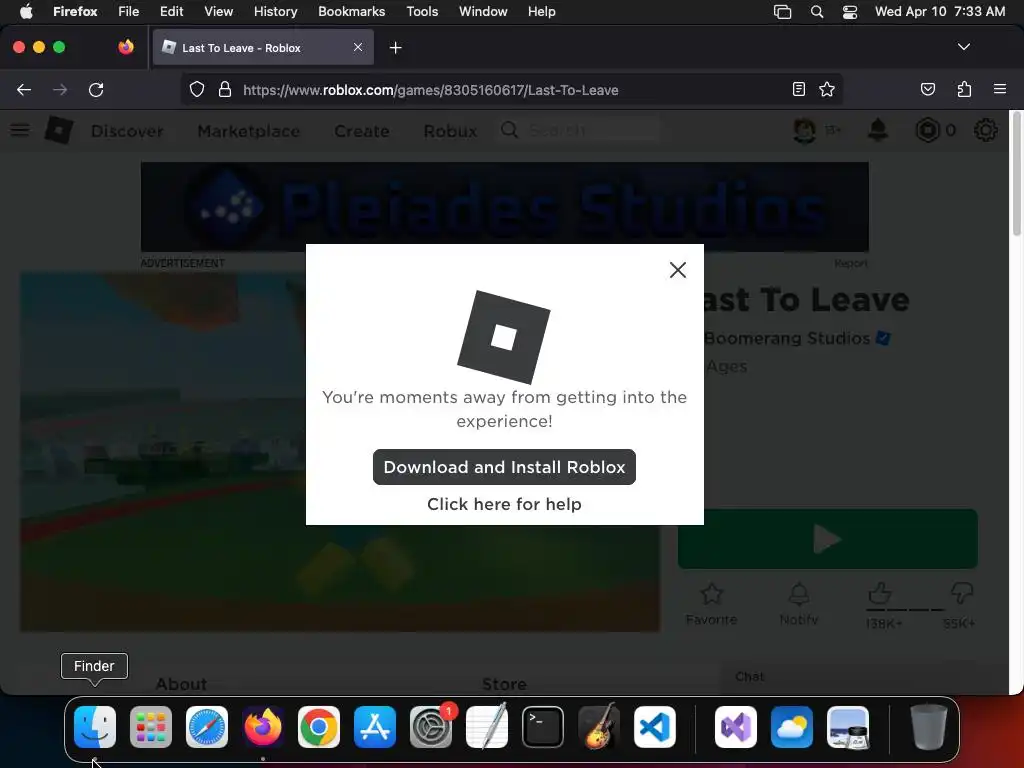Open Firefox application hamburger menu

1000,89
